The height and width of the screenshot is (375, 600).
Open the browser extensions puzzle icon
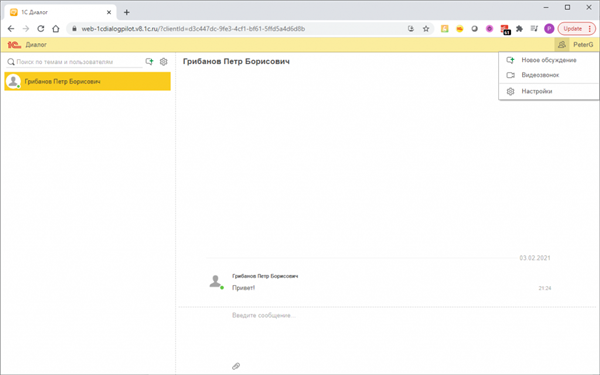pos(519,29)
